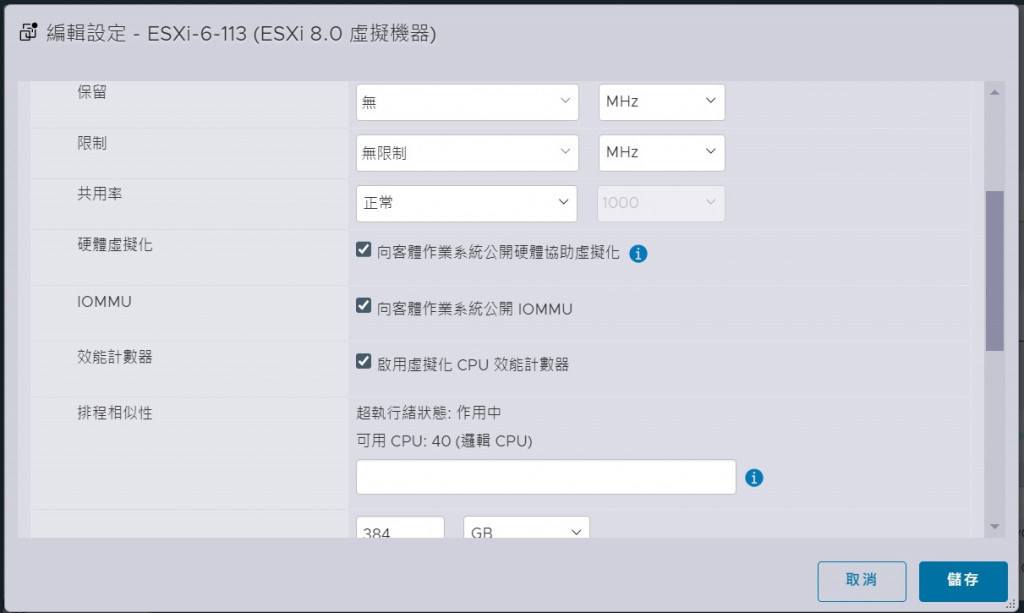Click the 排程相似性 input field
Image resolution: width=1024 pixels, height=613 pixels.
click(546, 477)
